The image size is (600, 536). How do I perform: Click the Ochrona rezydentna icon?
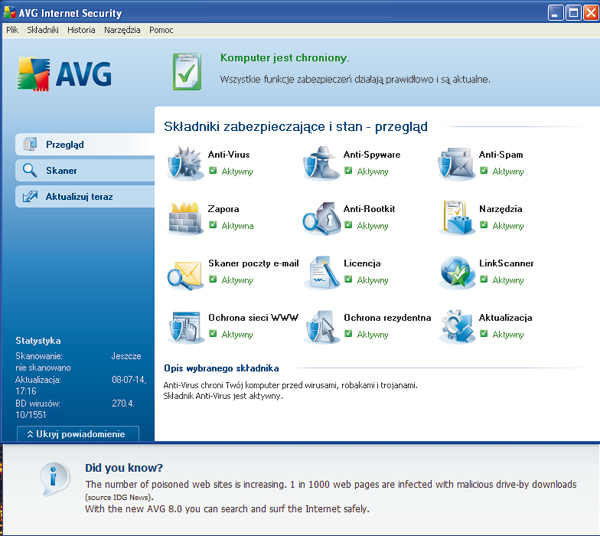[x=321, y=326]
